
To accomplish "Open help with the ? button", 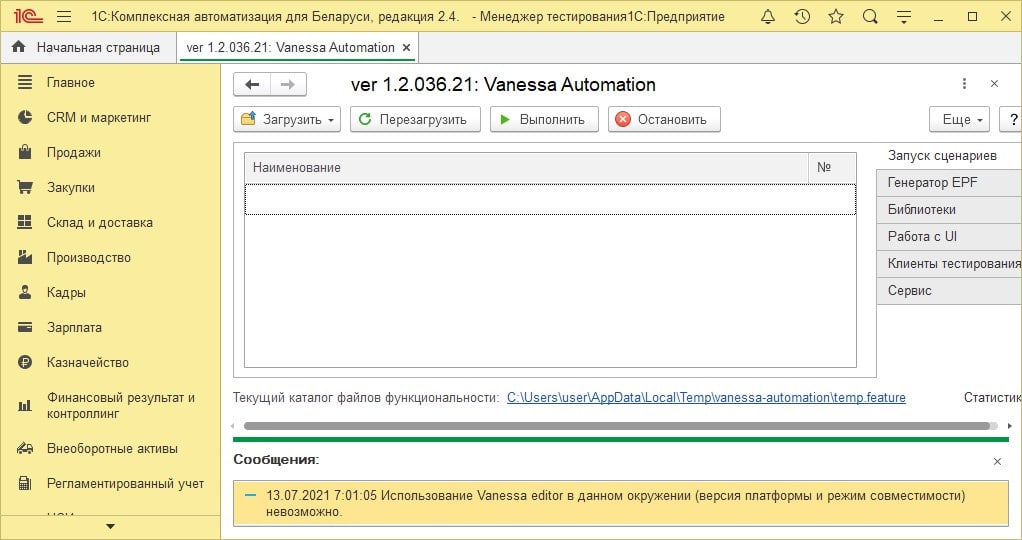I will coord(1012,119).
